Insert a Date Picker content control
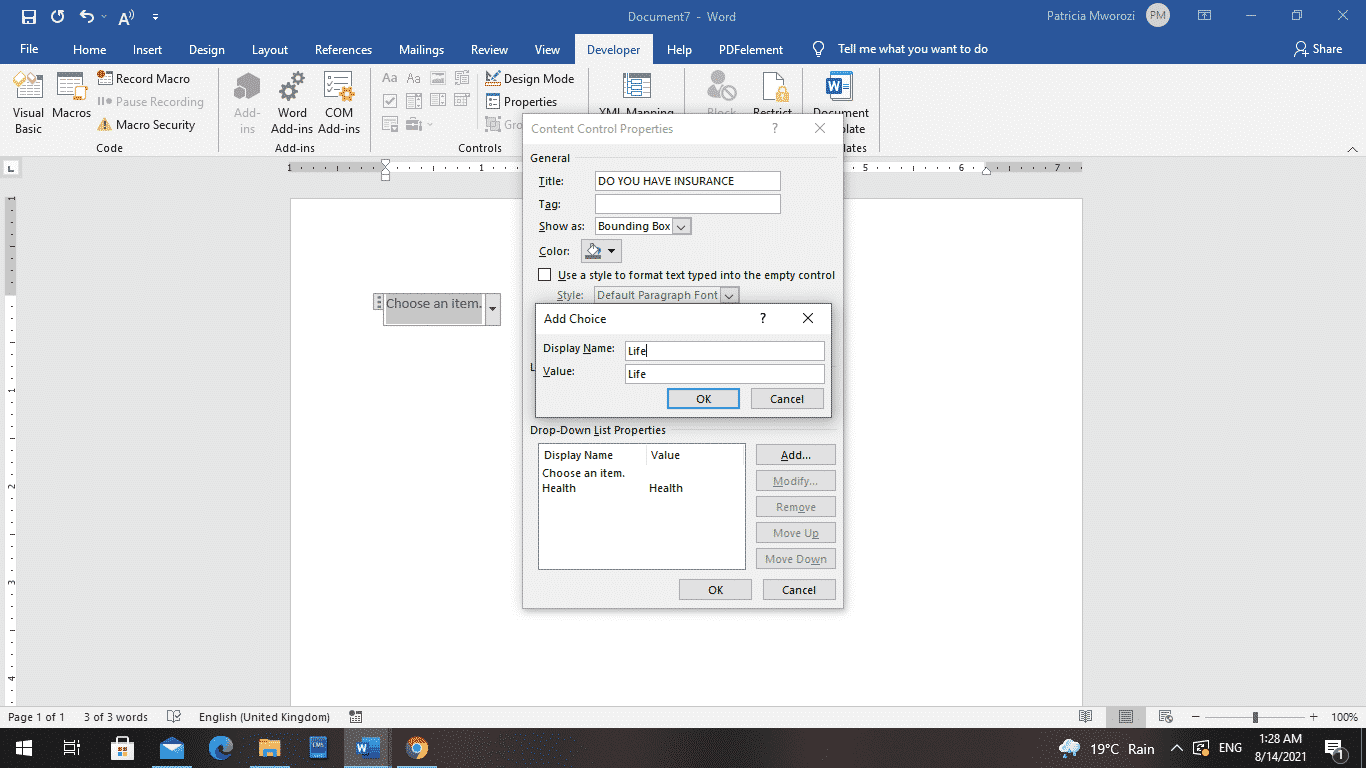 (x=461, y=99)
